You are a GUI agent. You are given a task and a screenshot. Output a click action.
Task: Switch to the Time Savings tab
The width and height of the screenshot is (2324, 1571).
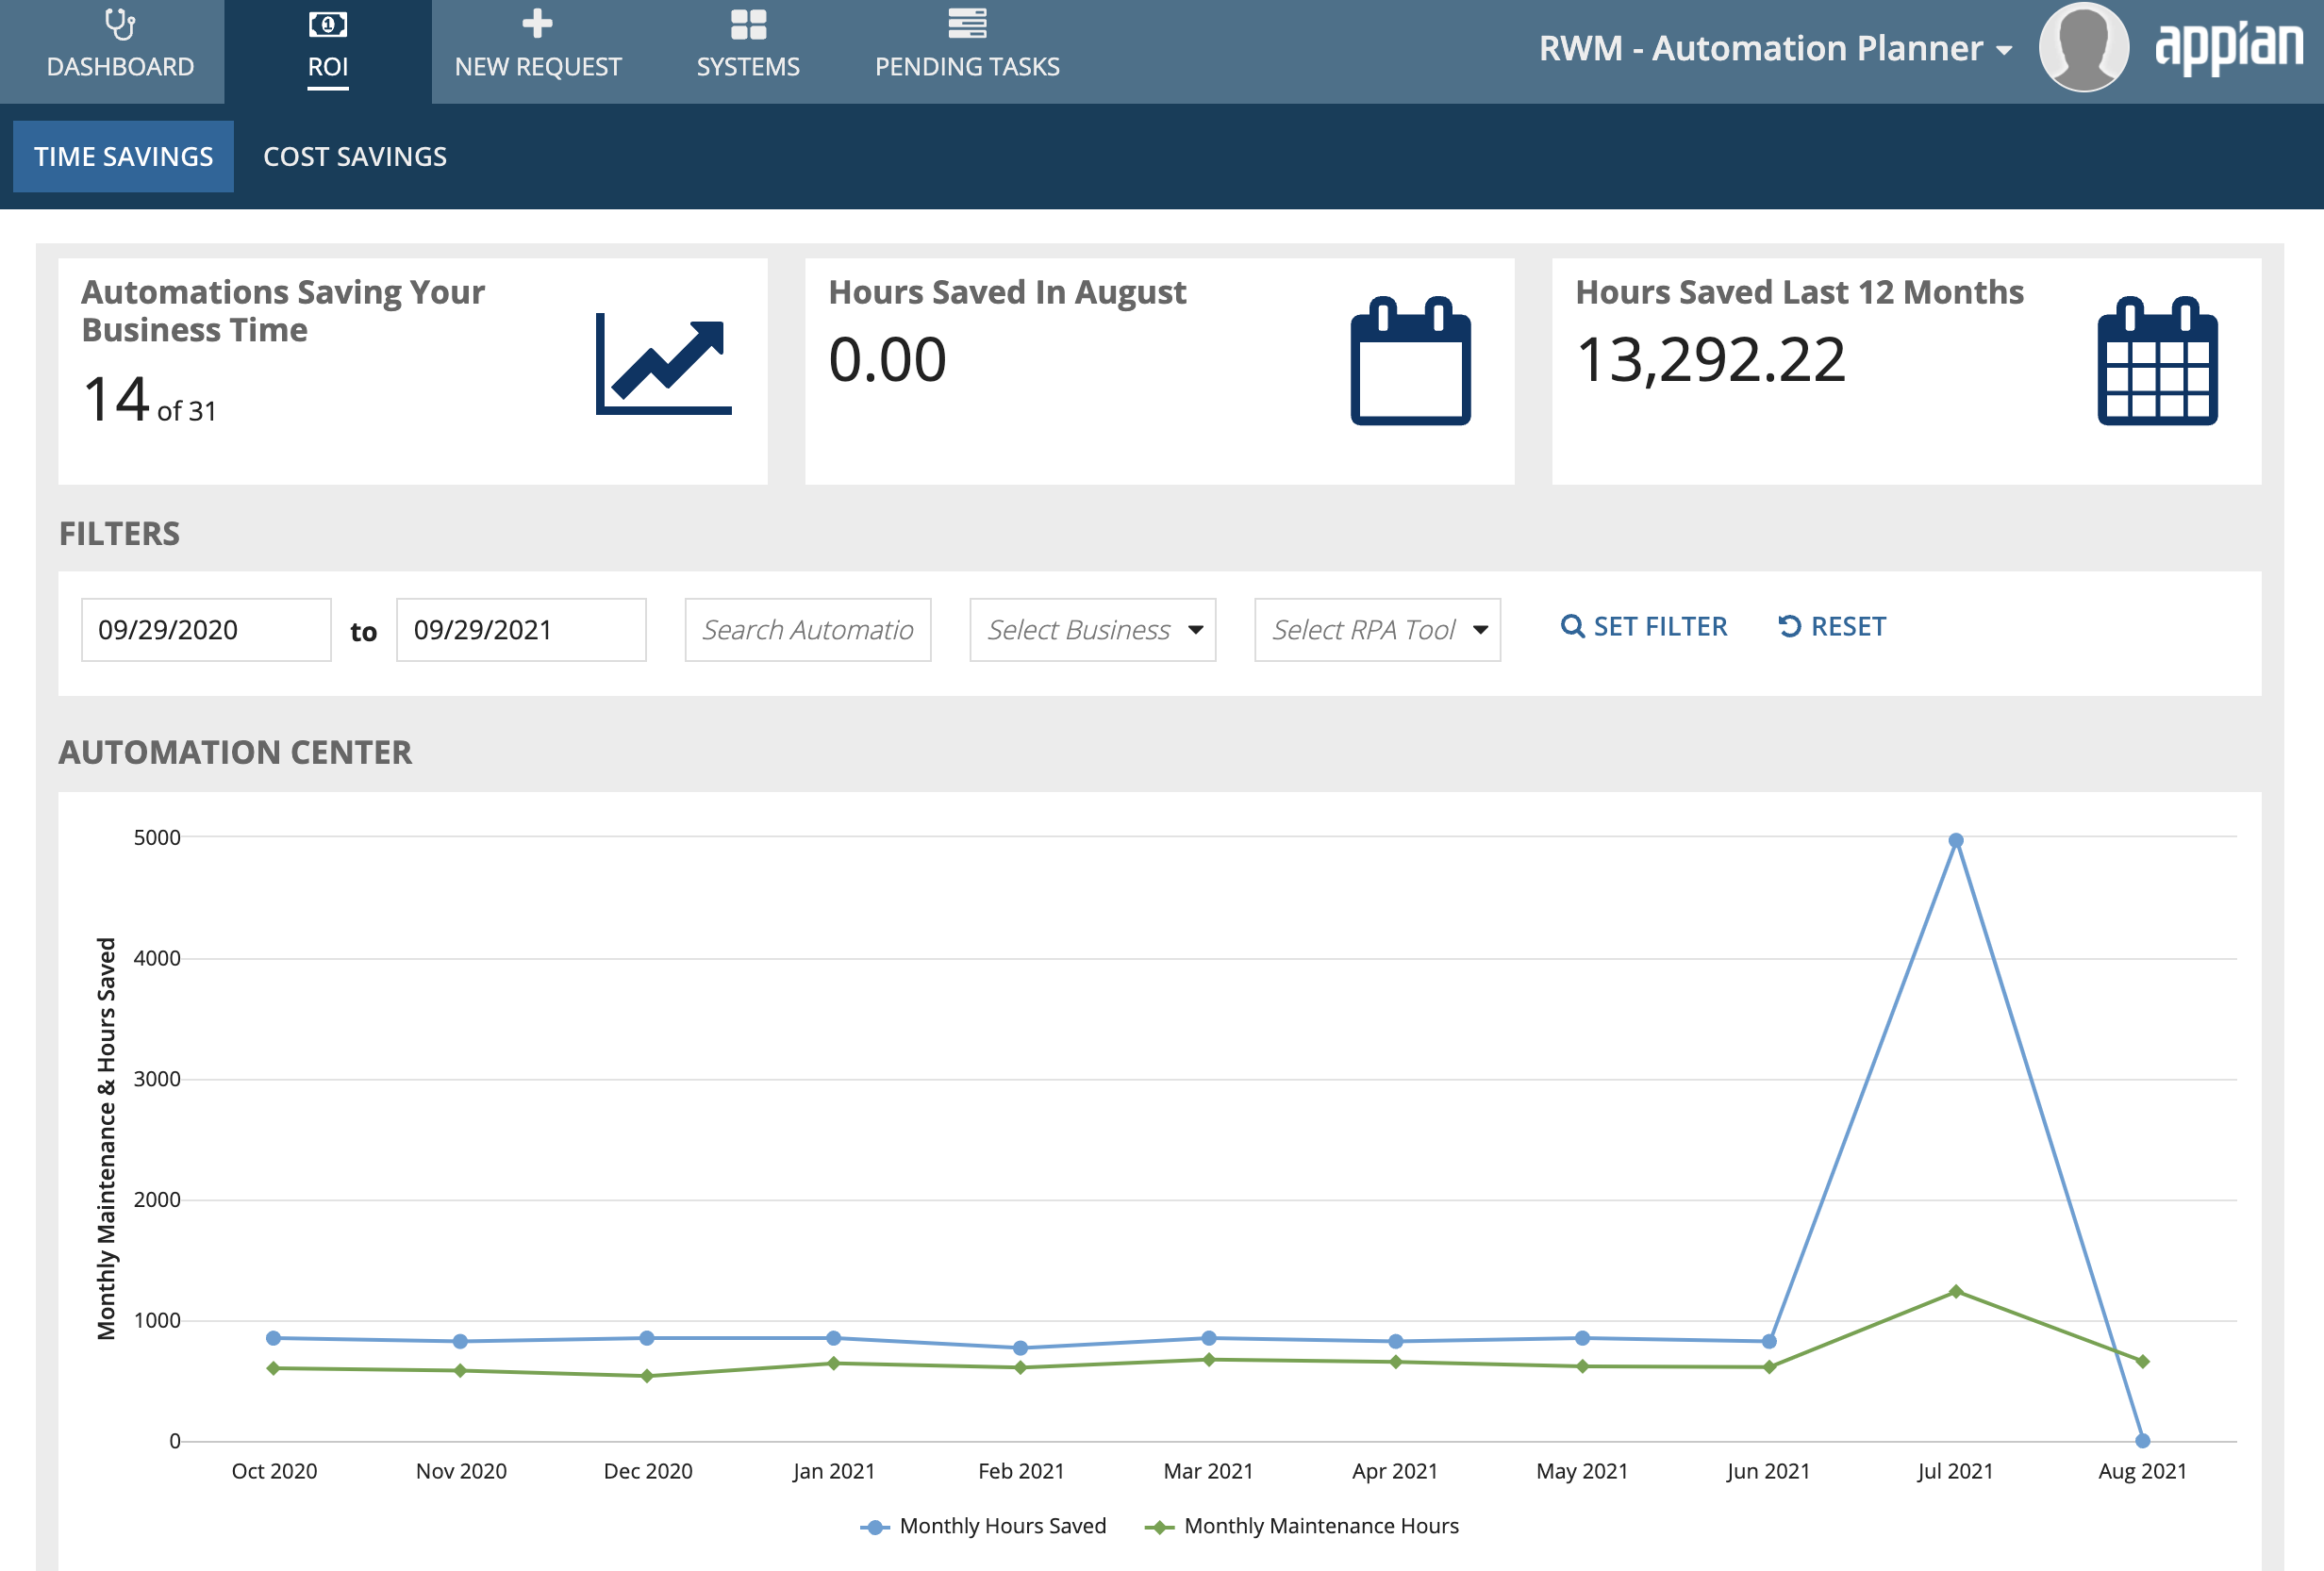coord(123,156)
